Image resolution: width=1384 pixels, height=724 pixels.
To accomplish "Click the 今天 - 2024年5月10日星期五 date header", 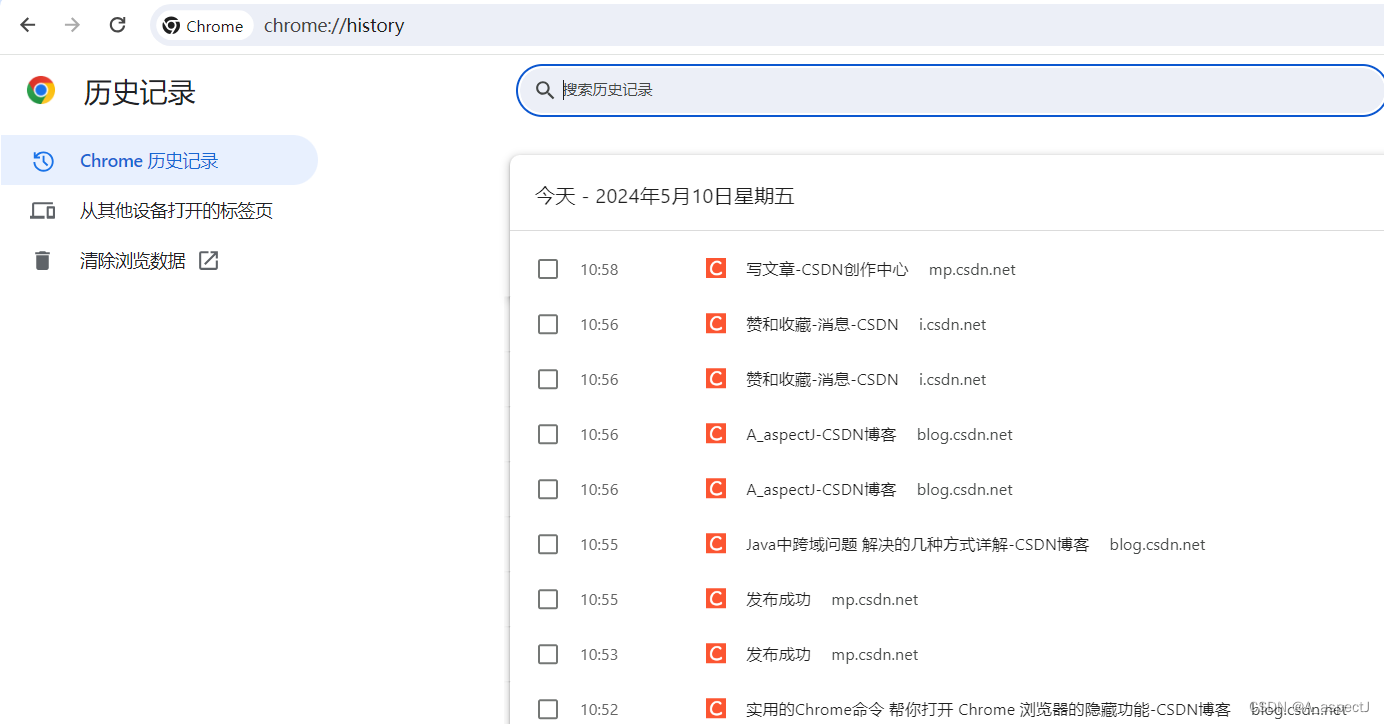I will 664,196.
